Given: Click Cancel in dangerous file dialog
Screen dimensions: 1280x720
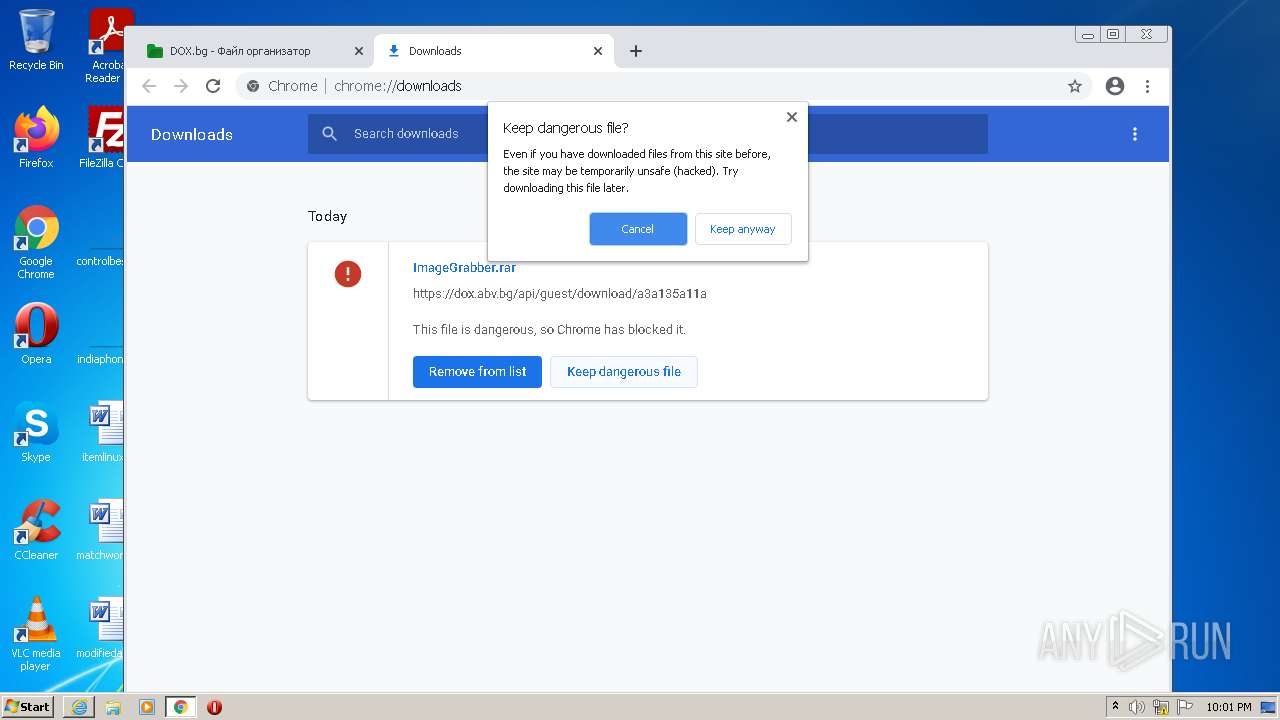Looking at the screenshot, I should pos(638,229).
